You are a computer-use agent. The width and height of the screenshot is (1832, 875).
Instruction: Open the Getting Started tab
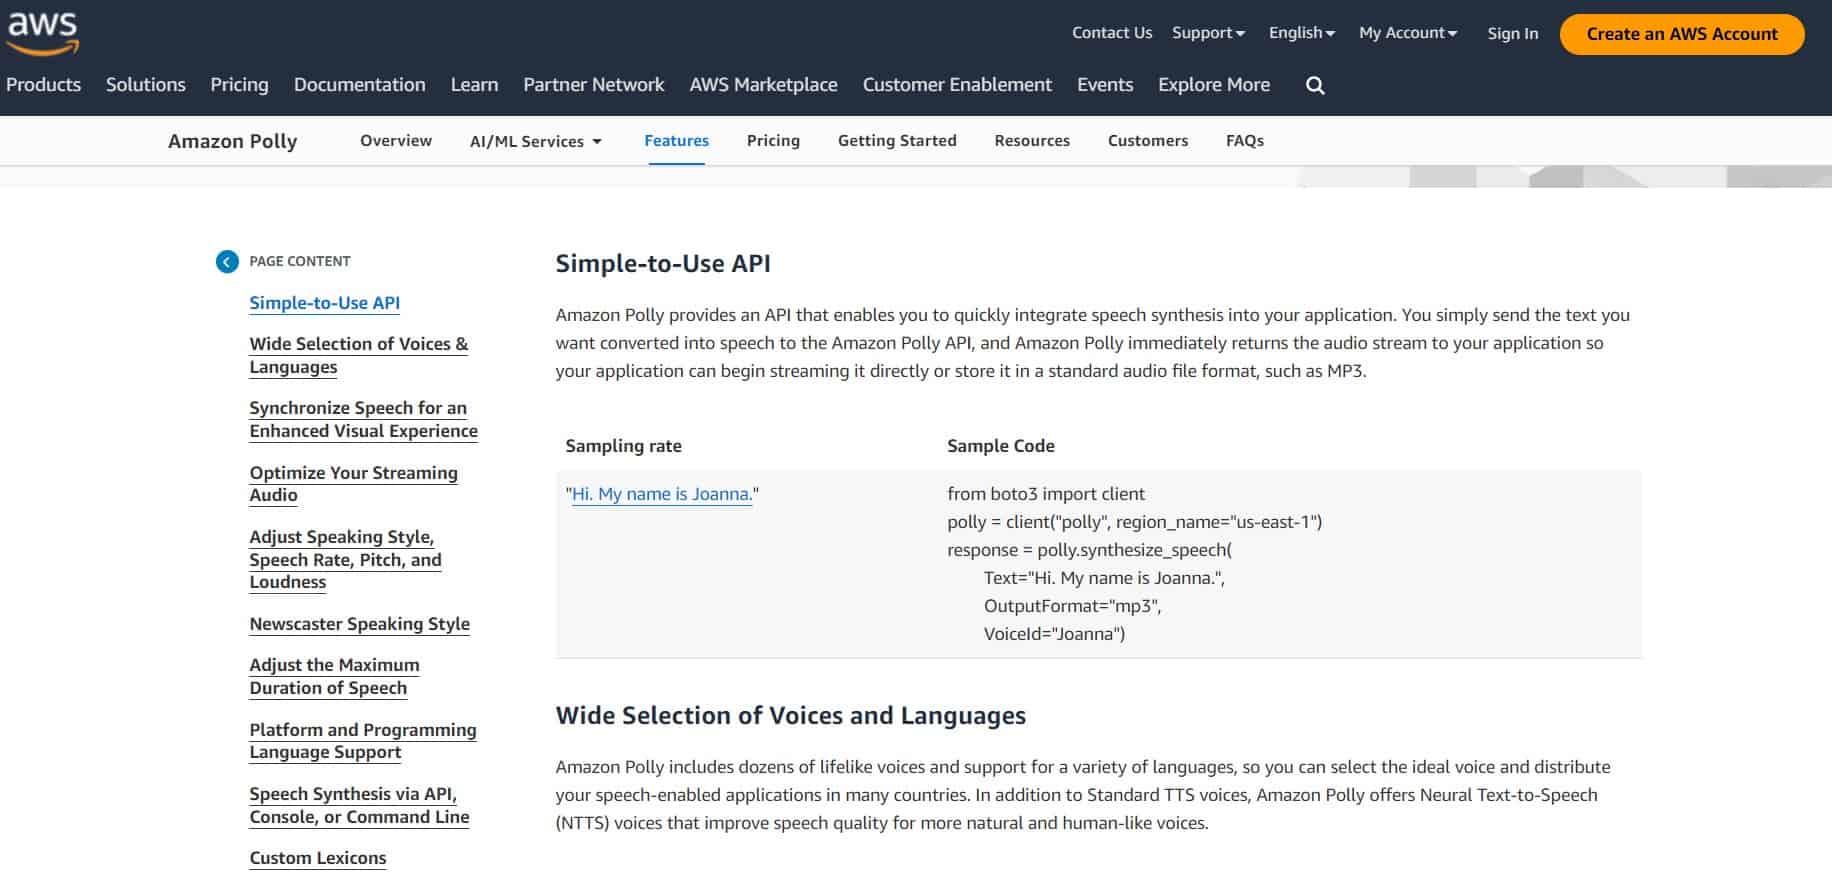(897, 141)
